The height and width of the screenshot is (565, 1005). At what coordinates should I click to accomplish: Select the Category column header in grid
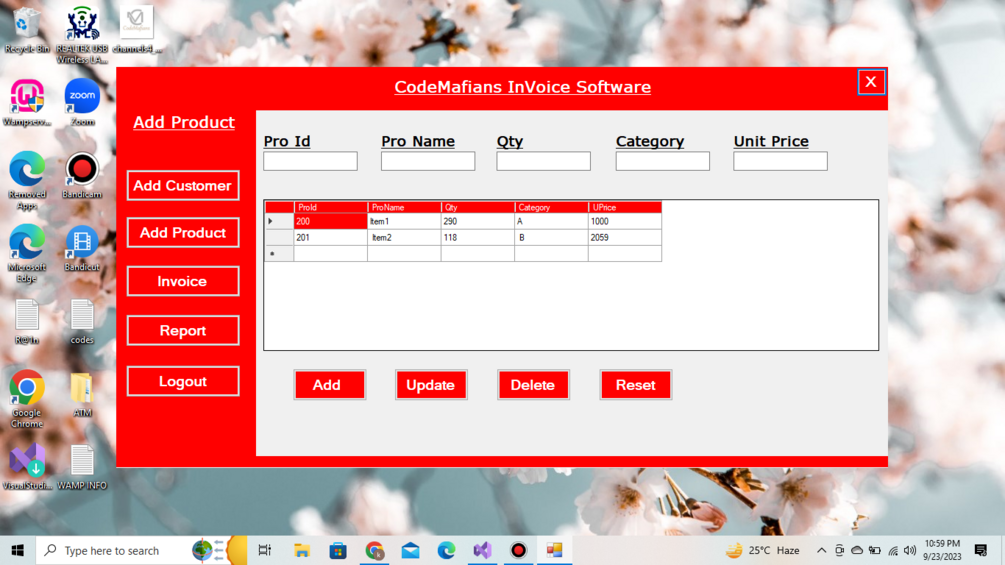click(x=552, y=208)
